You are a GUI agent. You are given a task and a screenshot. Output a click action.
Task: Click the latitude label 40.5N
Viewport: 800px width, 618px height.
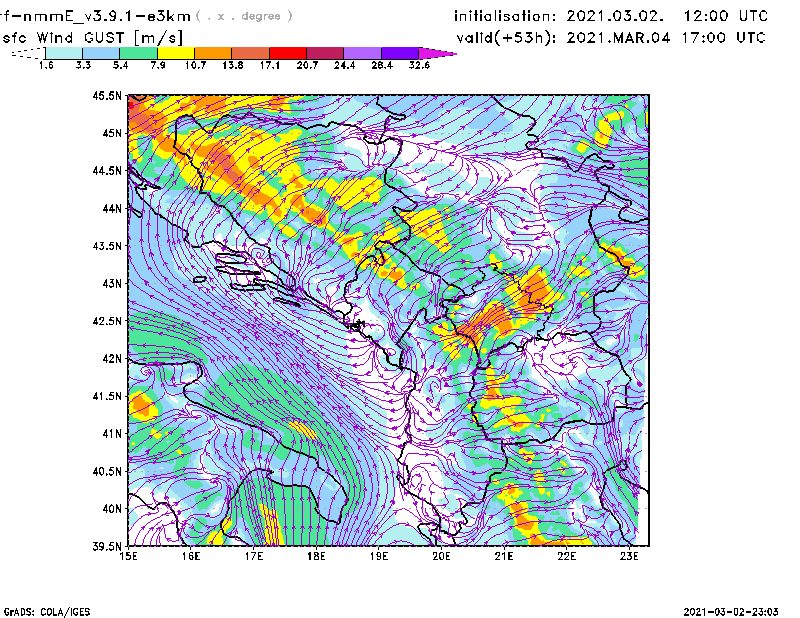[x=107, y=472]
